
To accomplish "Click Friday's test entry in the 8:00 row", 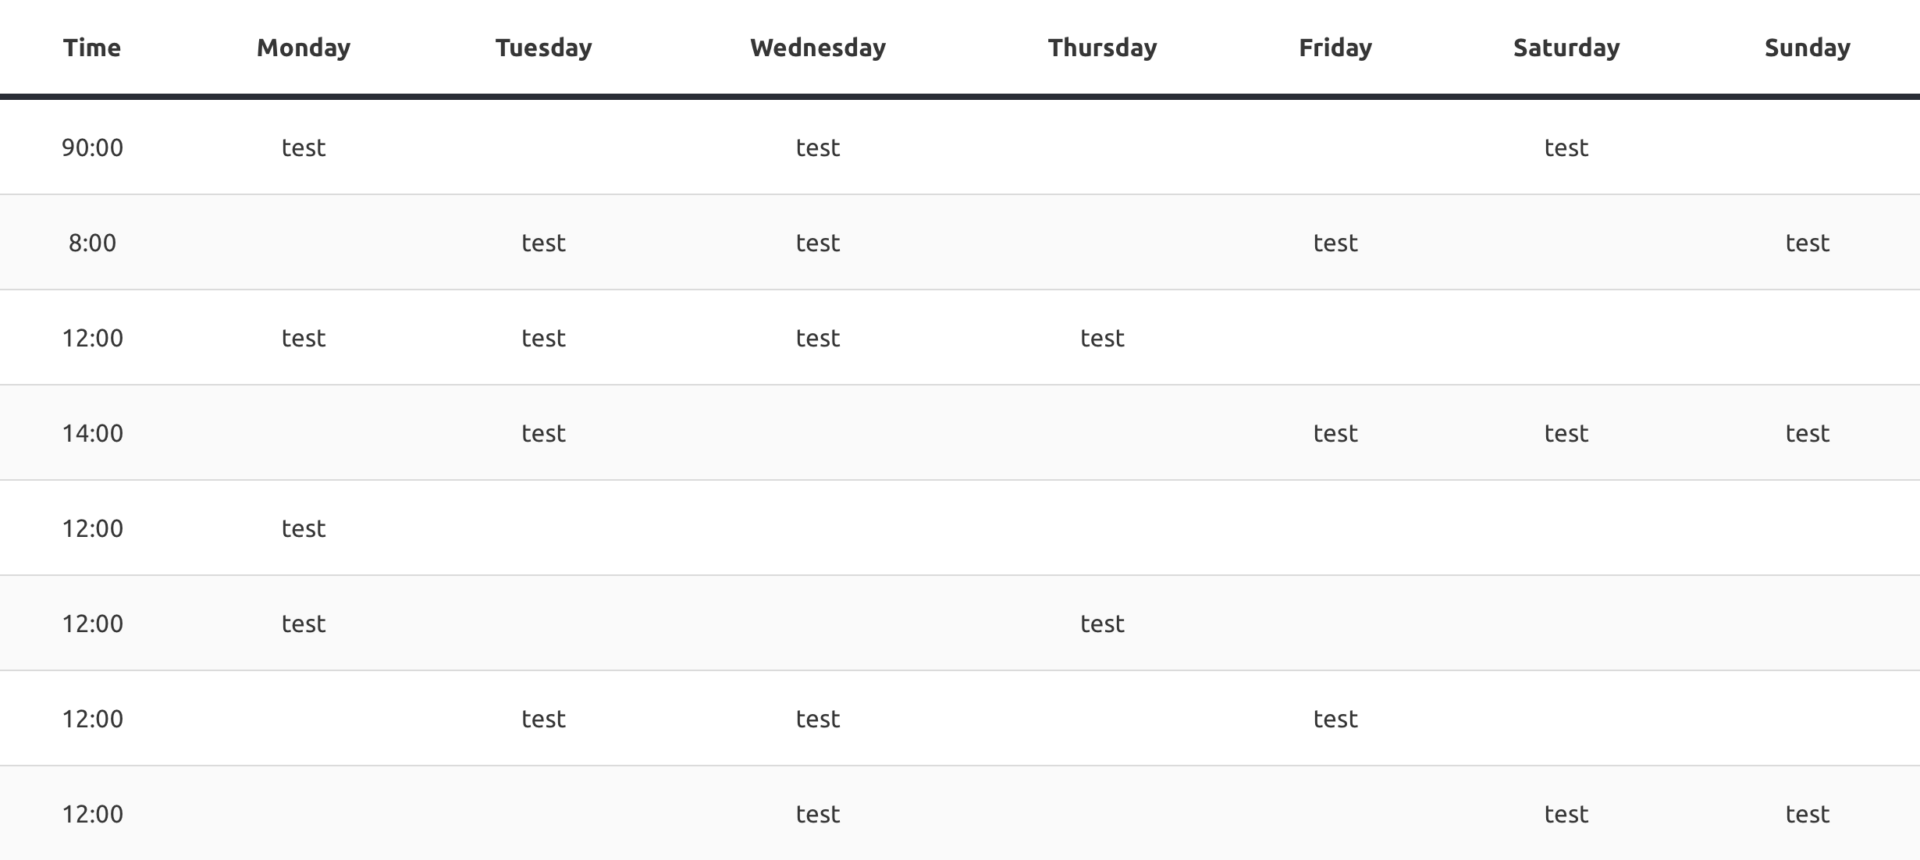I will click(1335, 243).
